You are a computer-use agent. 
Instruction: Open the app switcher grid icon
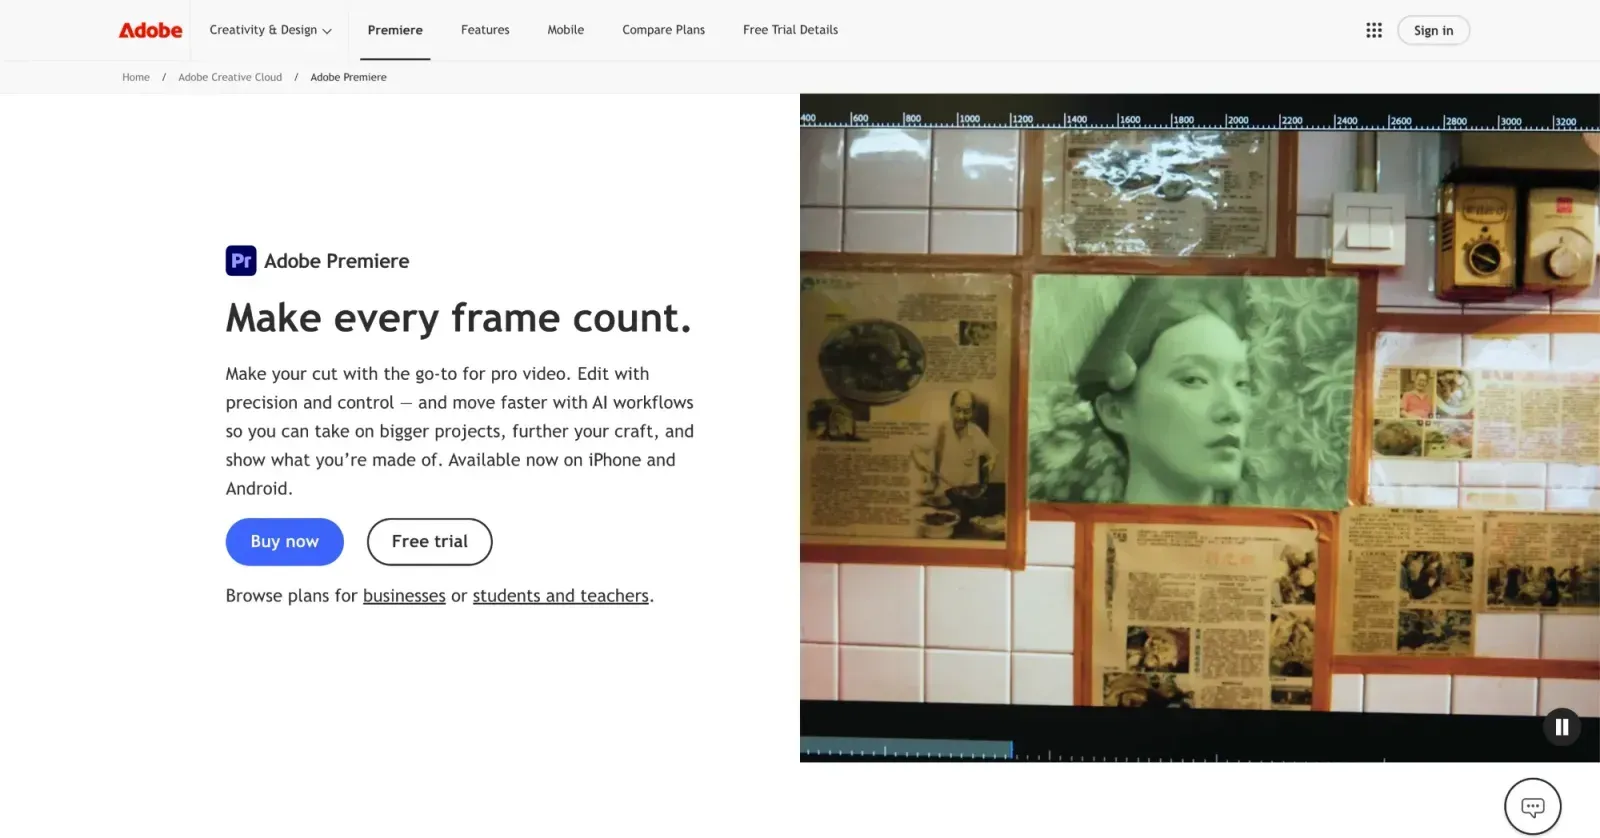coord(1374,30)
